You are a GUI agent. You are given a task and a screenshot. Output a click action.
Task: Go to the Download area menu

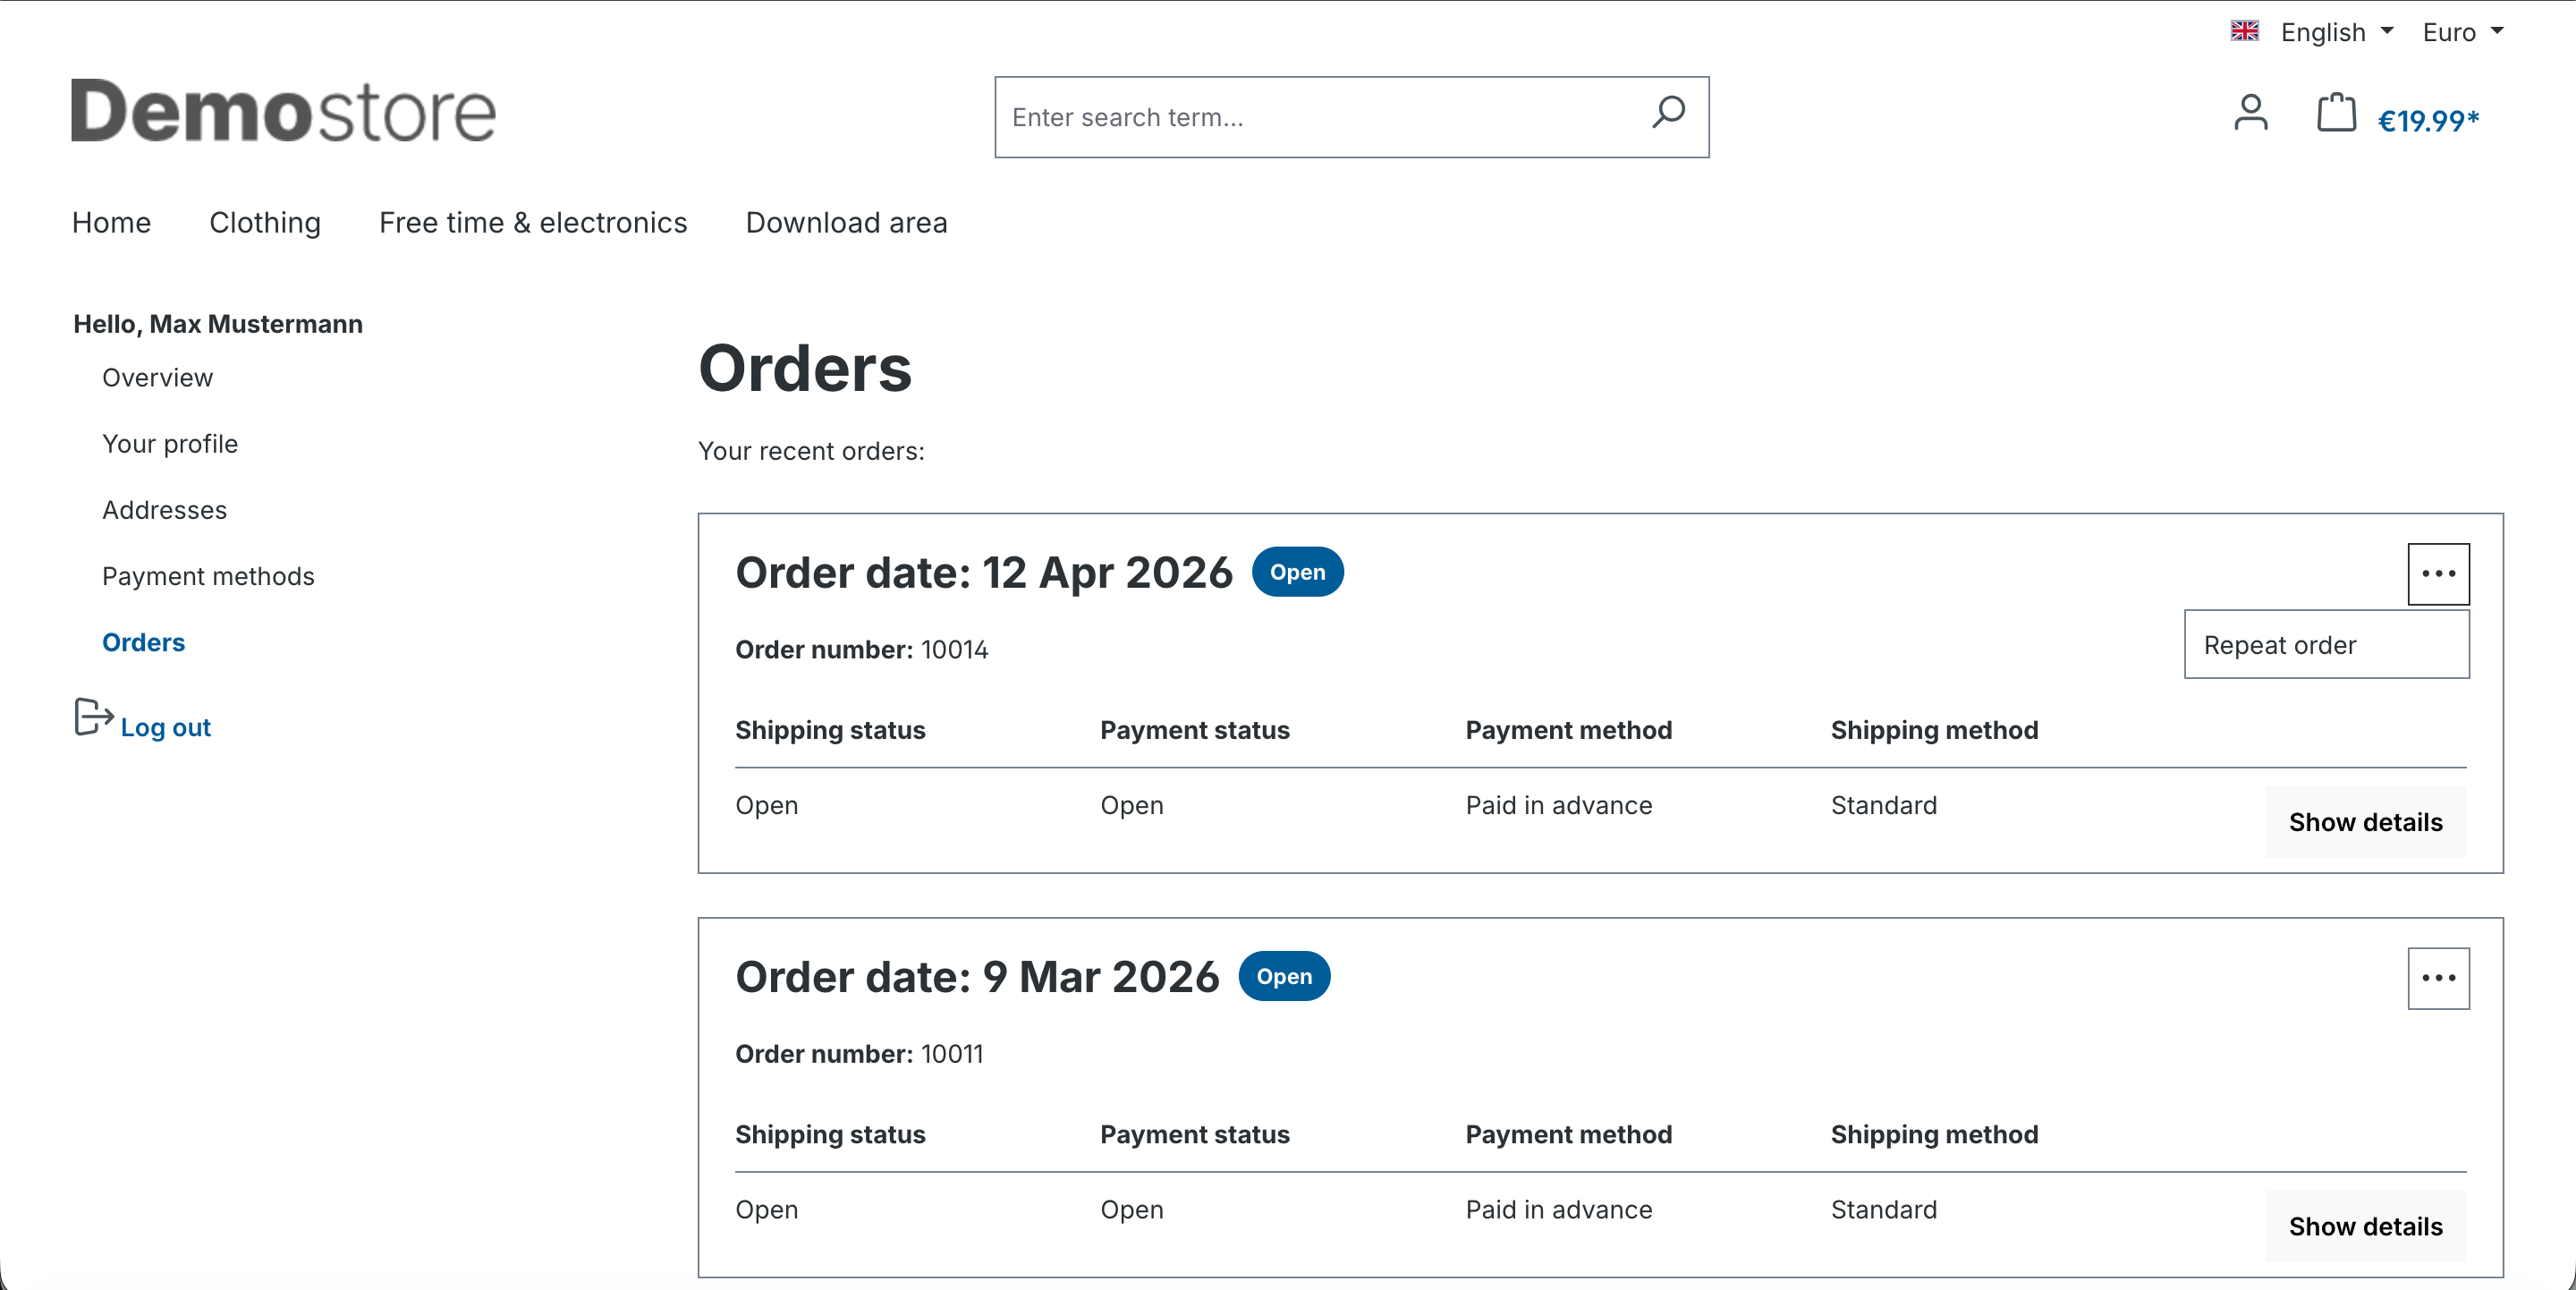pyautogui.click(x=846, y=223)
